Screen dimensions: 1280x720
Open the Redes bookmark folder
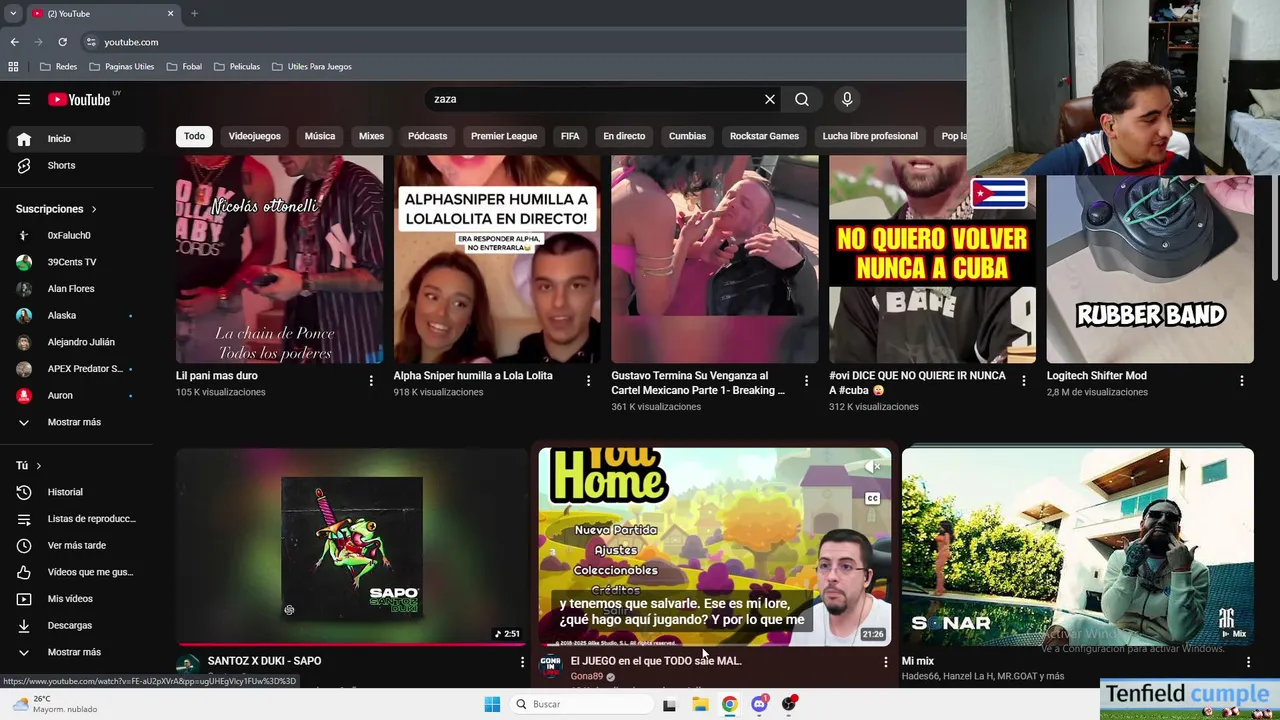tap(59, 66)
